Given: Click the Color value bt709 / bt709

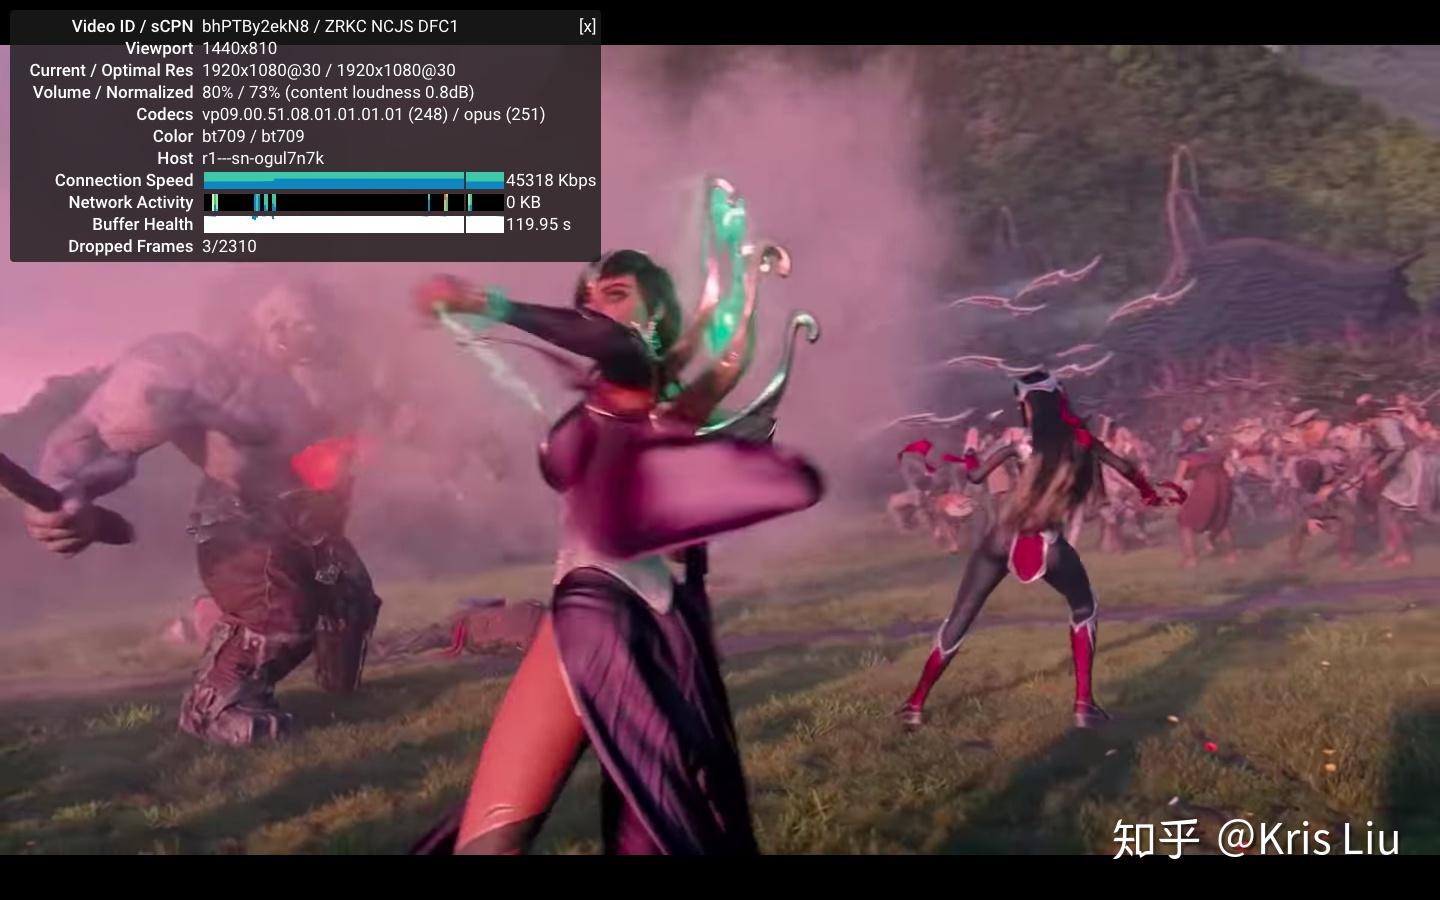Looking at the screenshot, I should pos(253,136).
